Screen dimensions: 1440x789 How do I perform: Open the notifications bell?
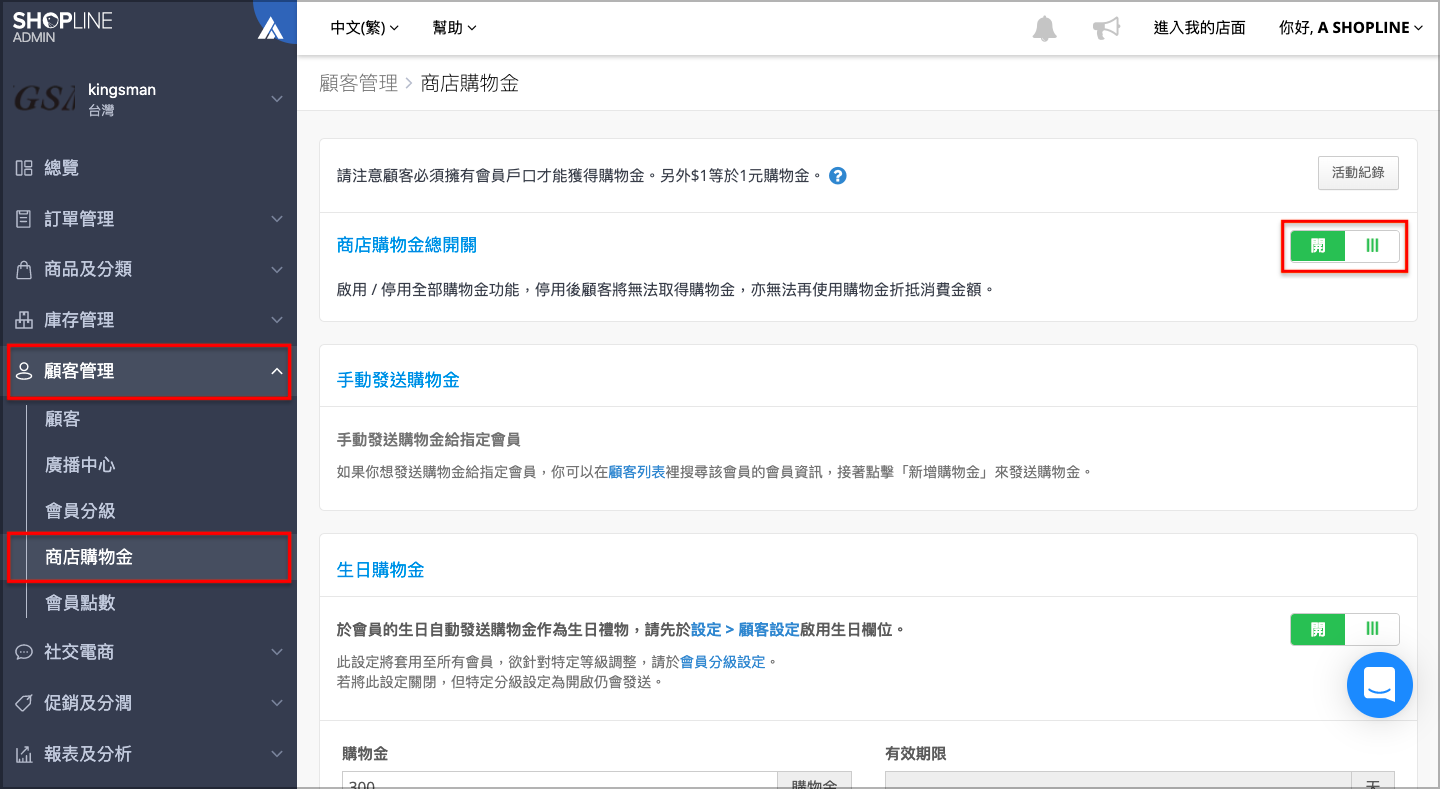pos(1044,28)
